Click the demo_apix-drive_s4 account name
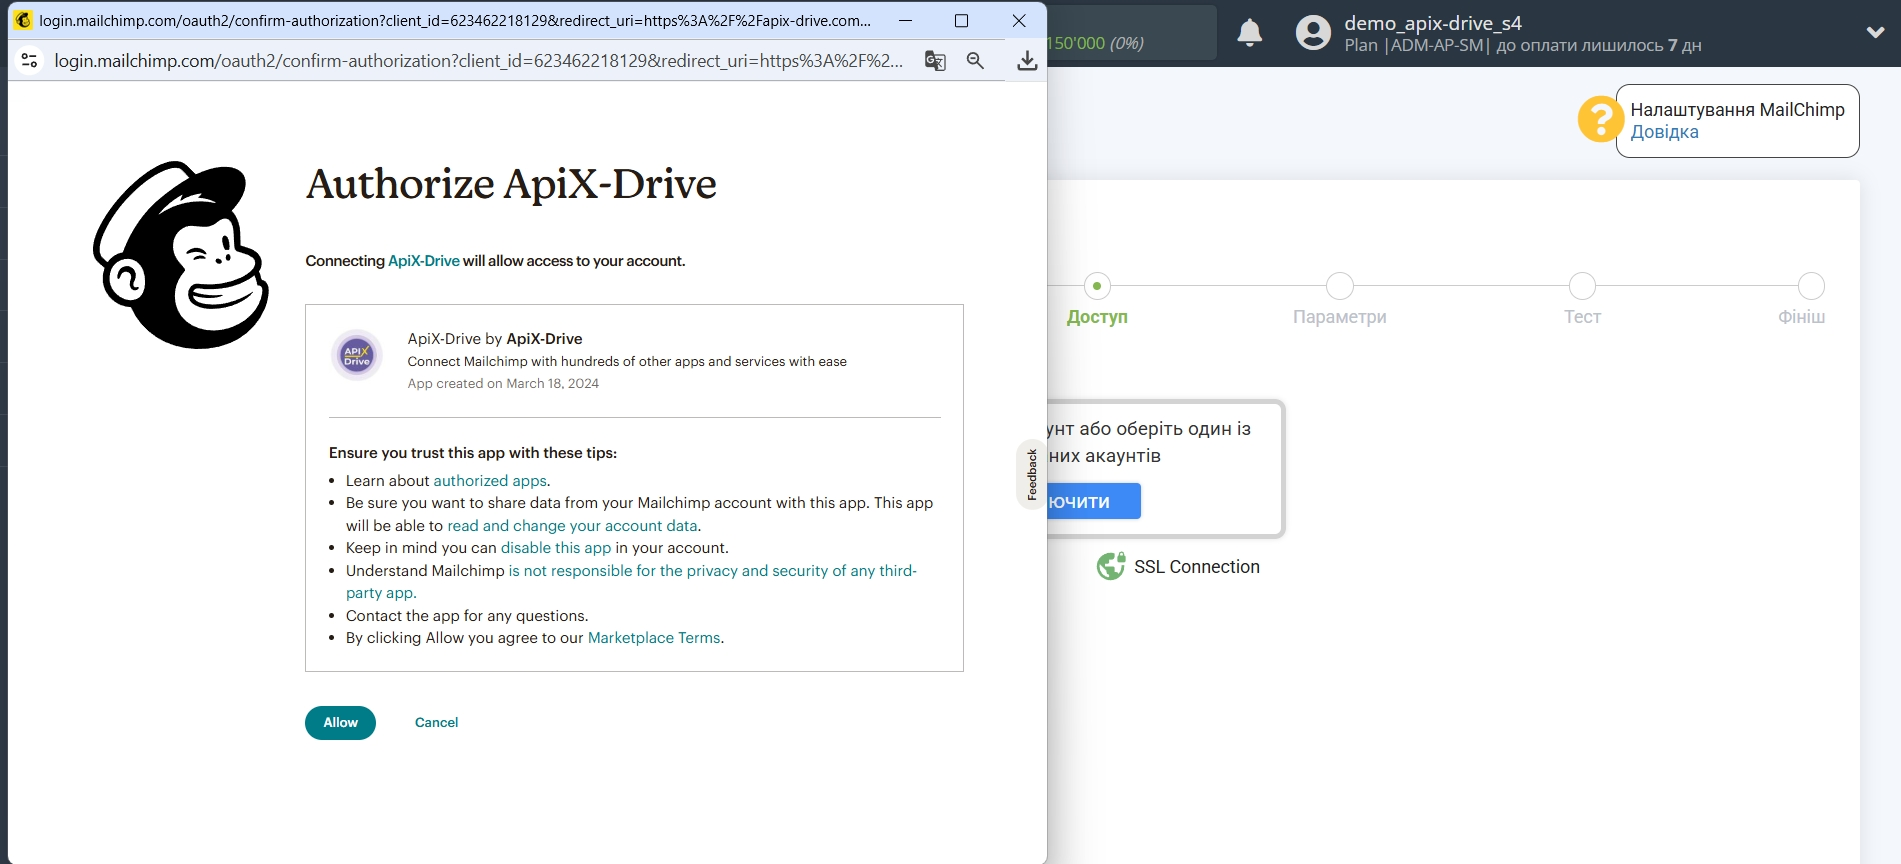1901x864 pixels. pos(1432,23)
